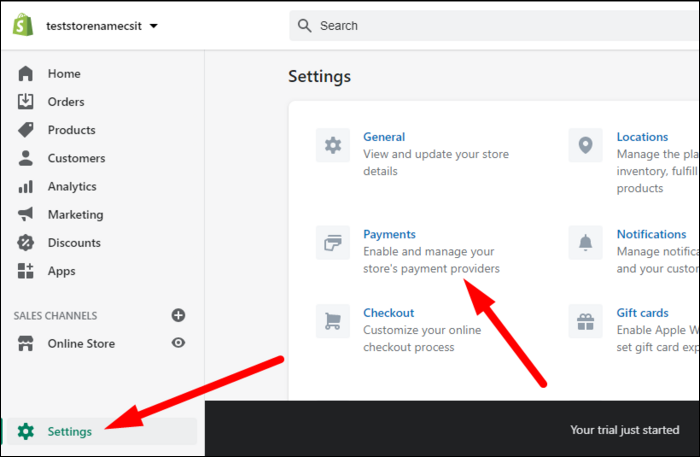Click the Customers person icon
Viewport: 700px width, 457px height.
tap(26, 158)
